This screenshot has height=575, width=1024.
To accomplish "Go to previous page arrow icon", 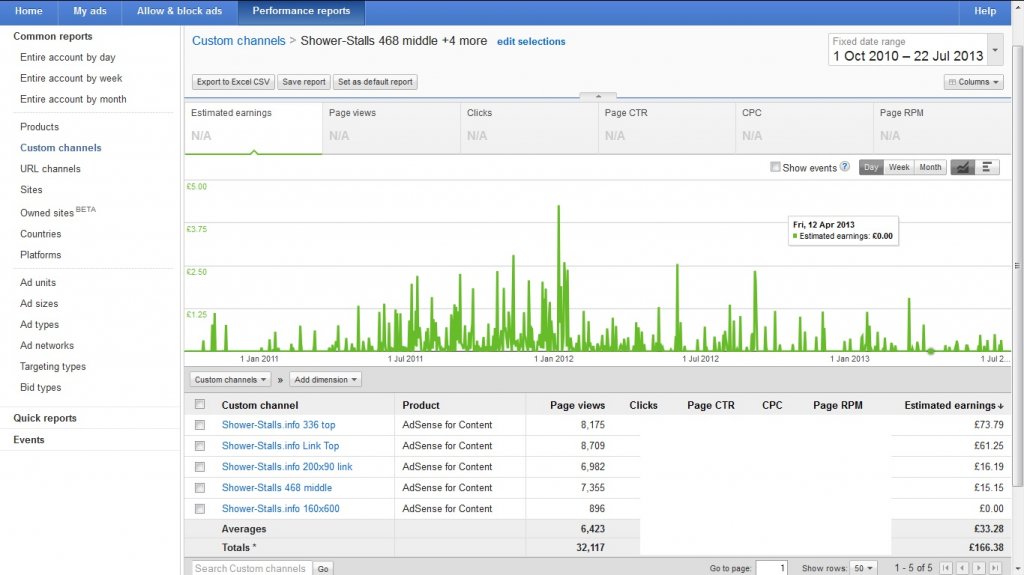I will click(x=961, y=568).
